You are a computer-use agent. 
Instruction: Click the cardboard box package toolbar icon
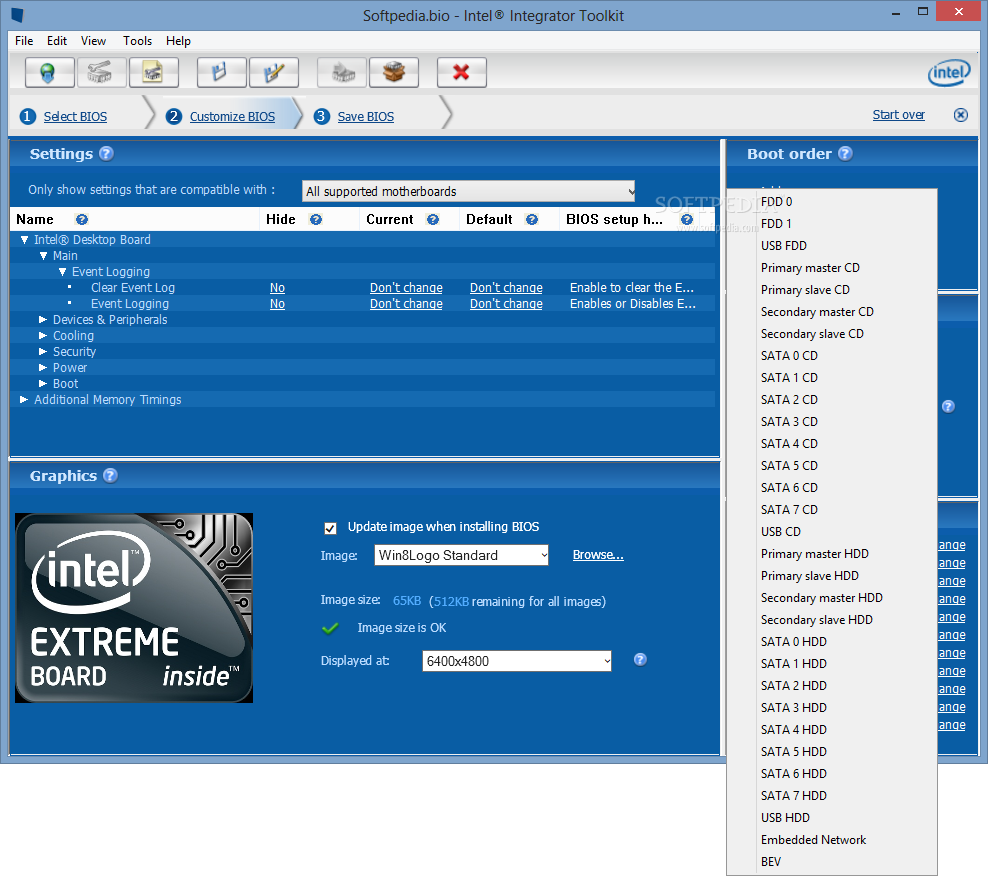394,72
